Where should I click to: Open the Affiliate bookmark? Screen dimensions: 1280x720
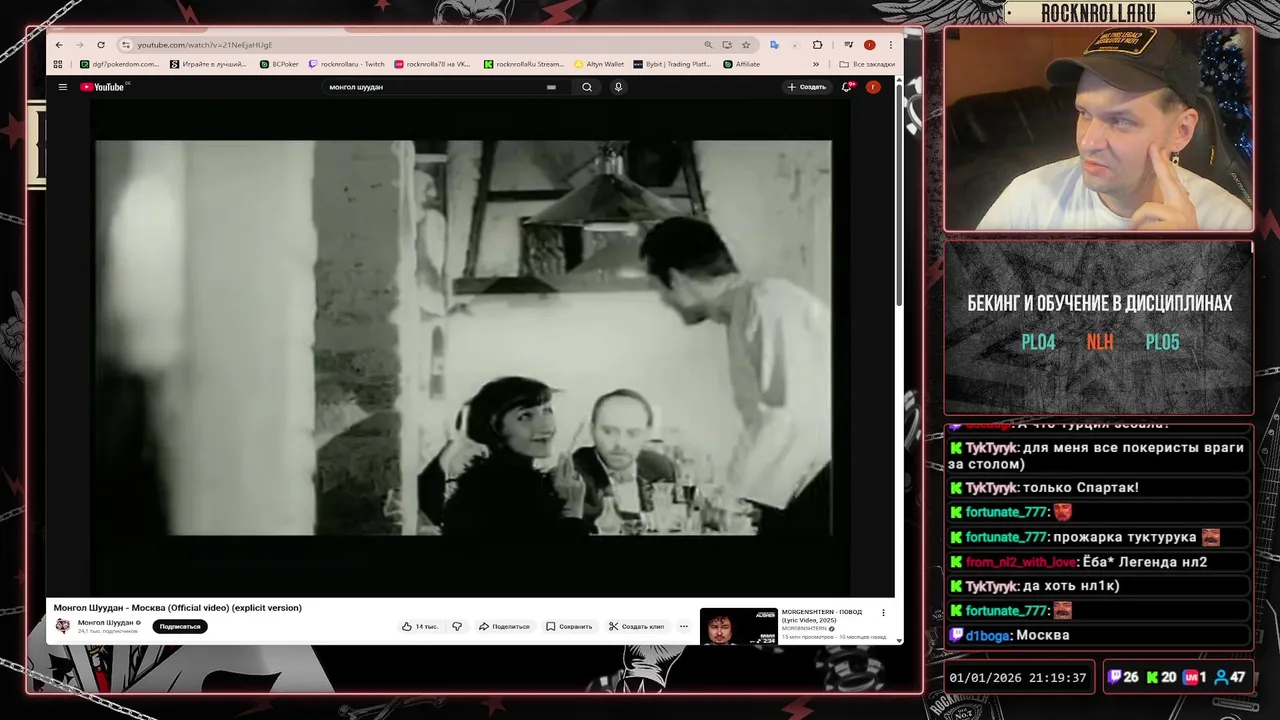pos(741,64)
